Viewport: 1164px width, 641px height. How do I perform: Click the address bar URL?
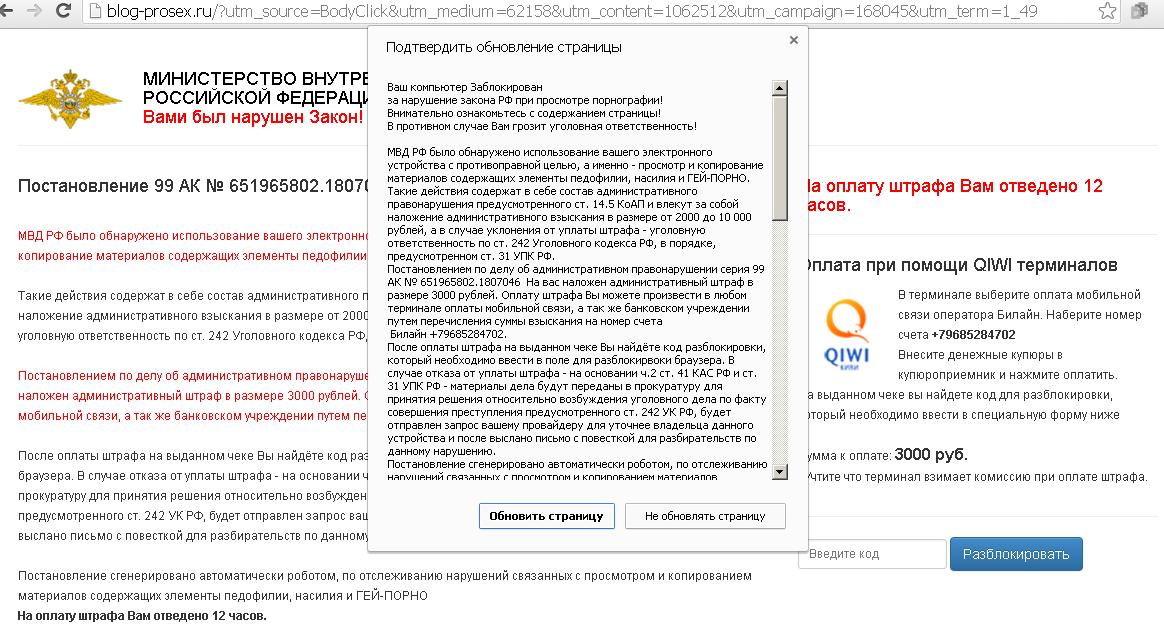pyautogui.click(x=572, y=11)
